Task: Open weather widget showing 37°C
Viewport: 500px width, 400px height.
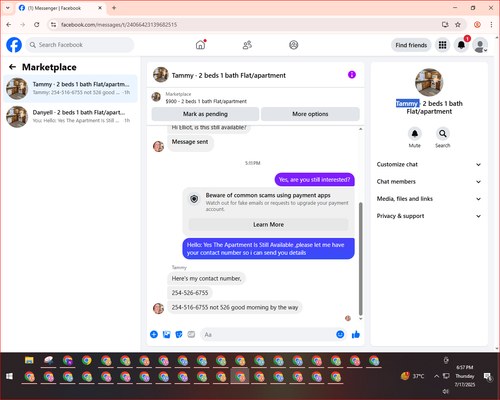Action: [413, 376]
